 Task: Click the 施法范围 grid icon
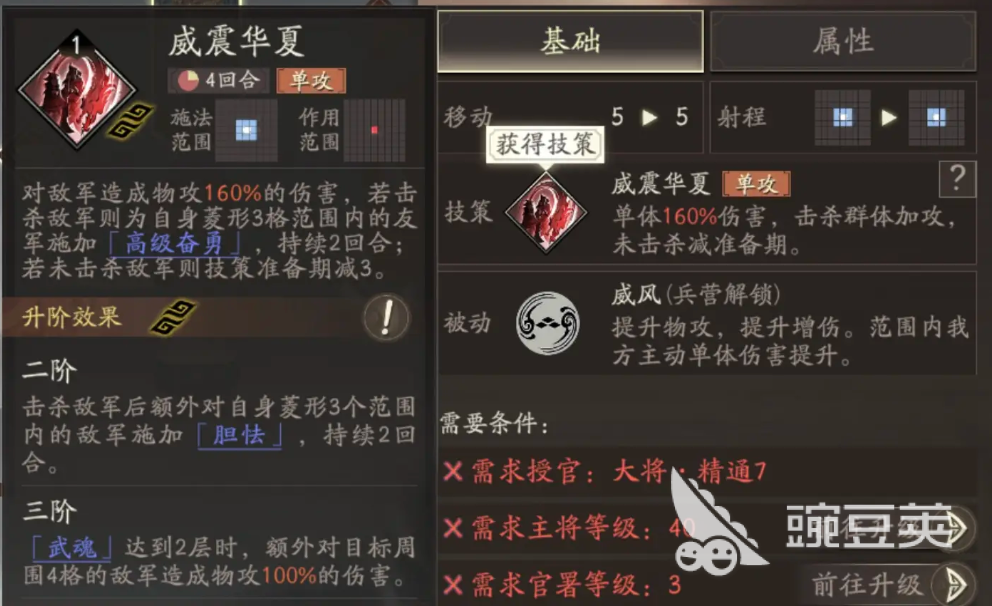click(x=247, y=130)
